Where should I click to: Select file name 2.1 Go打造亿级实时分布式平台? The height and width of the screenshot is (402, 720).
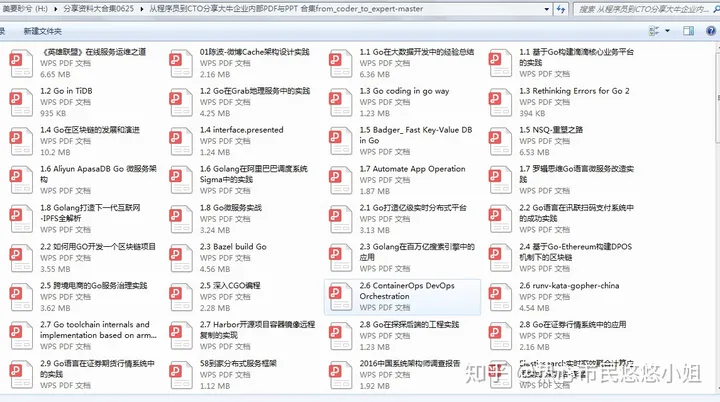(413, 208)
